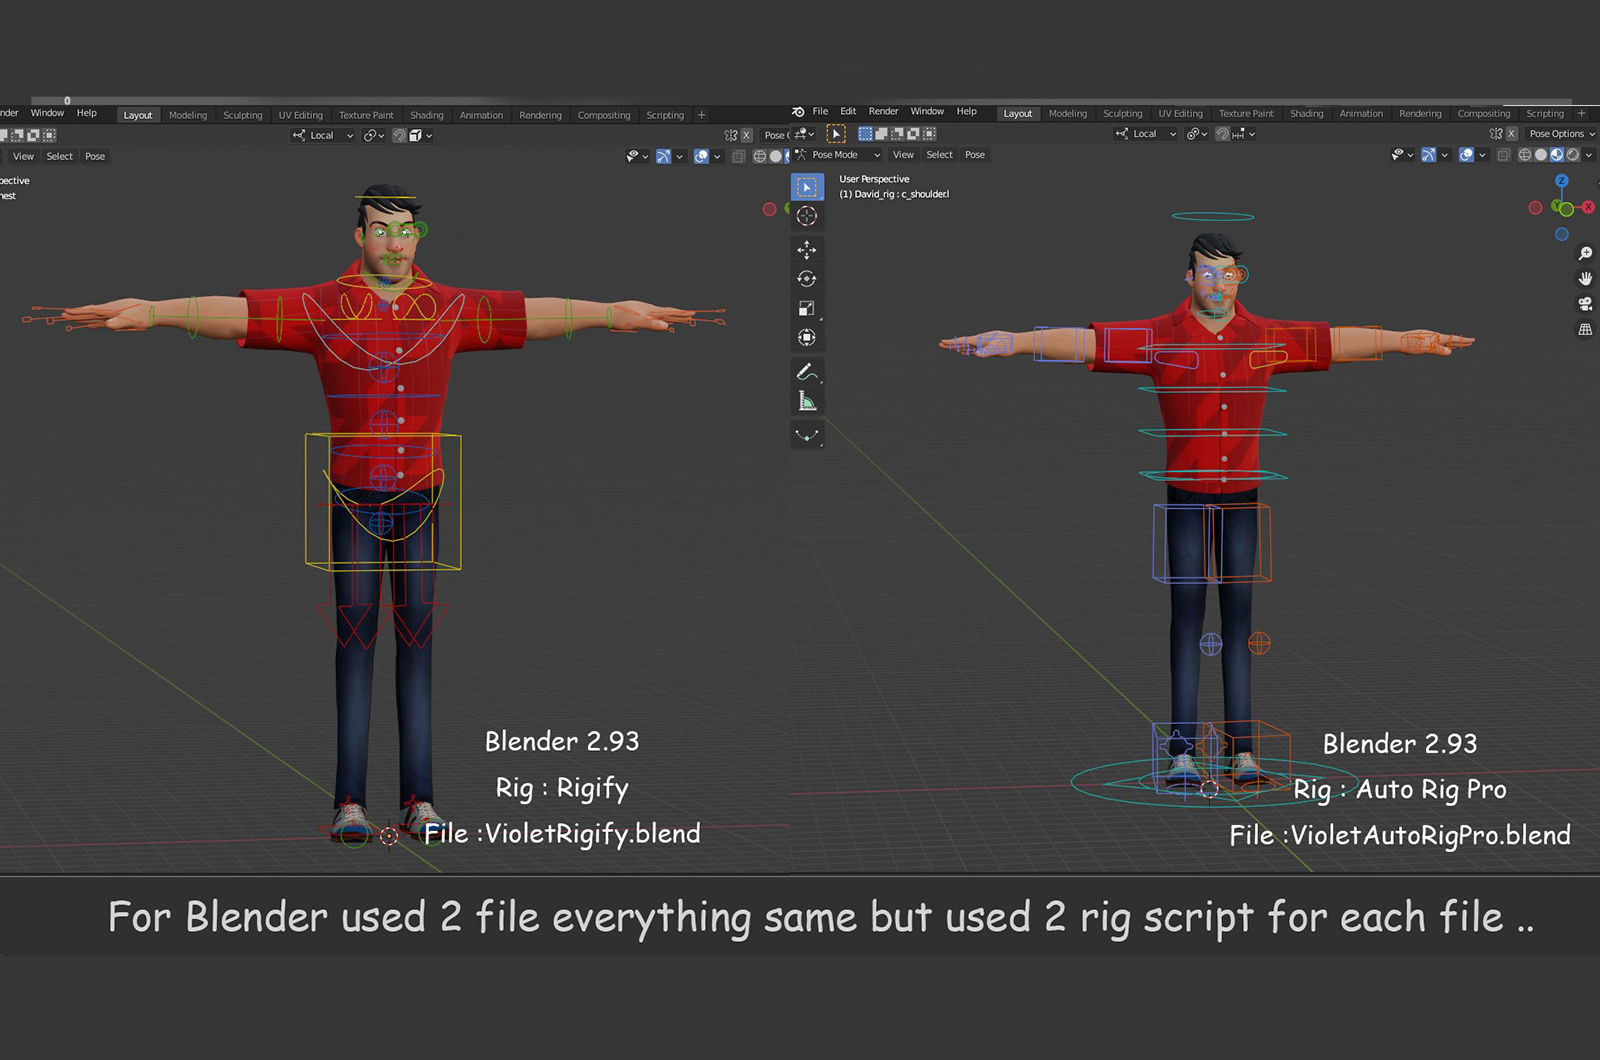Pick the Measure tool
This screenshot has width=1600, height=1060.
[x=807, y=402]
